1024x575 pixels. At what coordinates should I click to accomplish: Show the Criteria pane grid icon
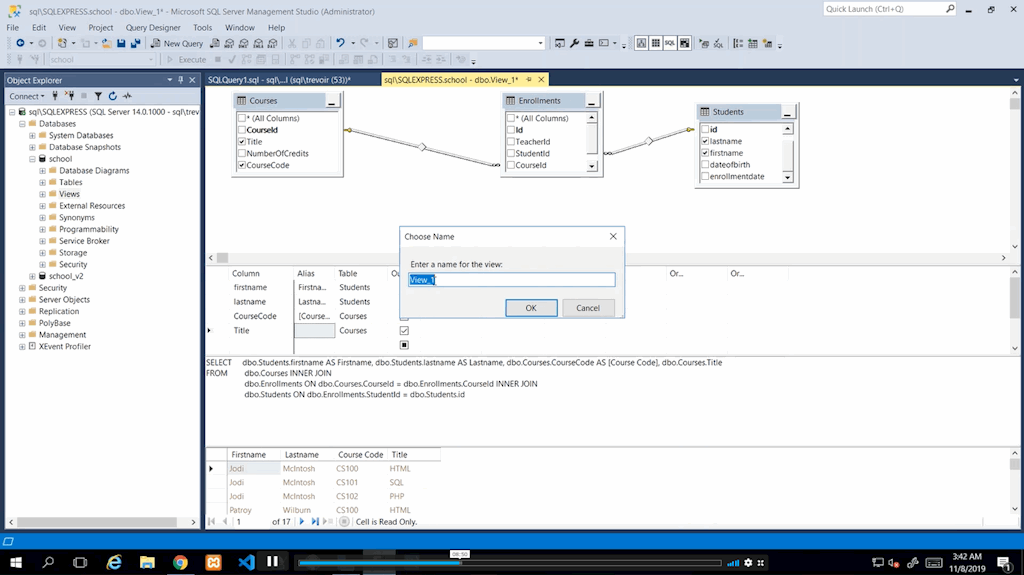pyautogui.click(x=656, y=43)
